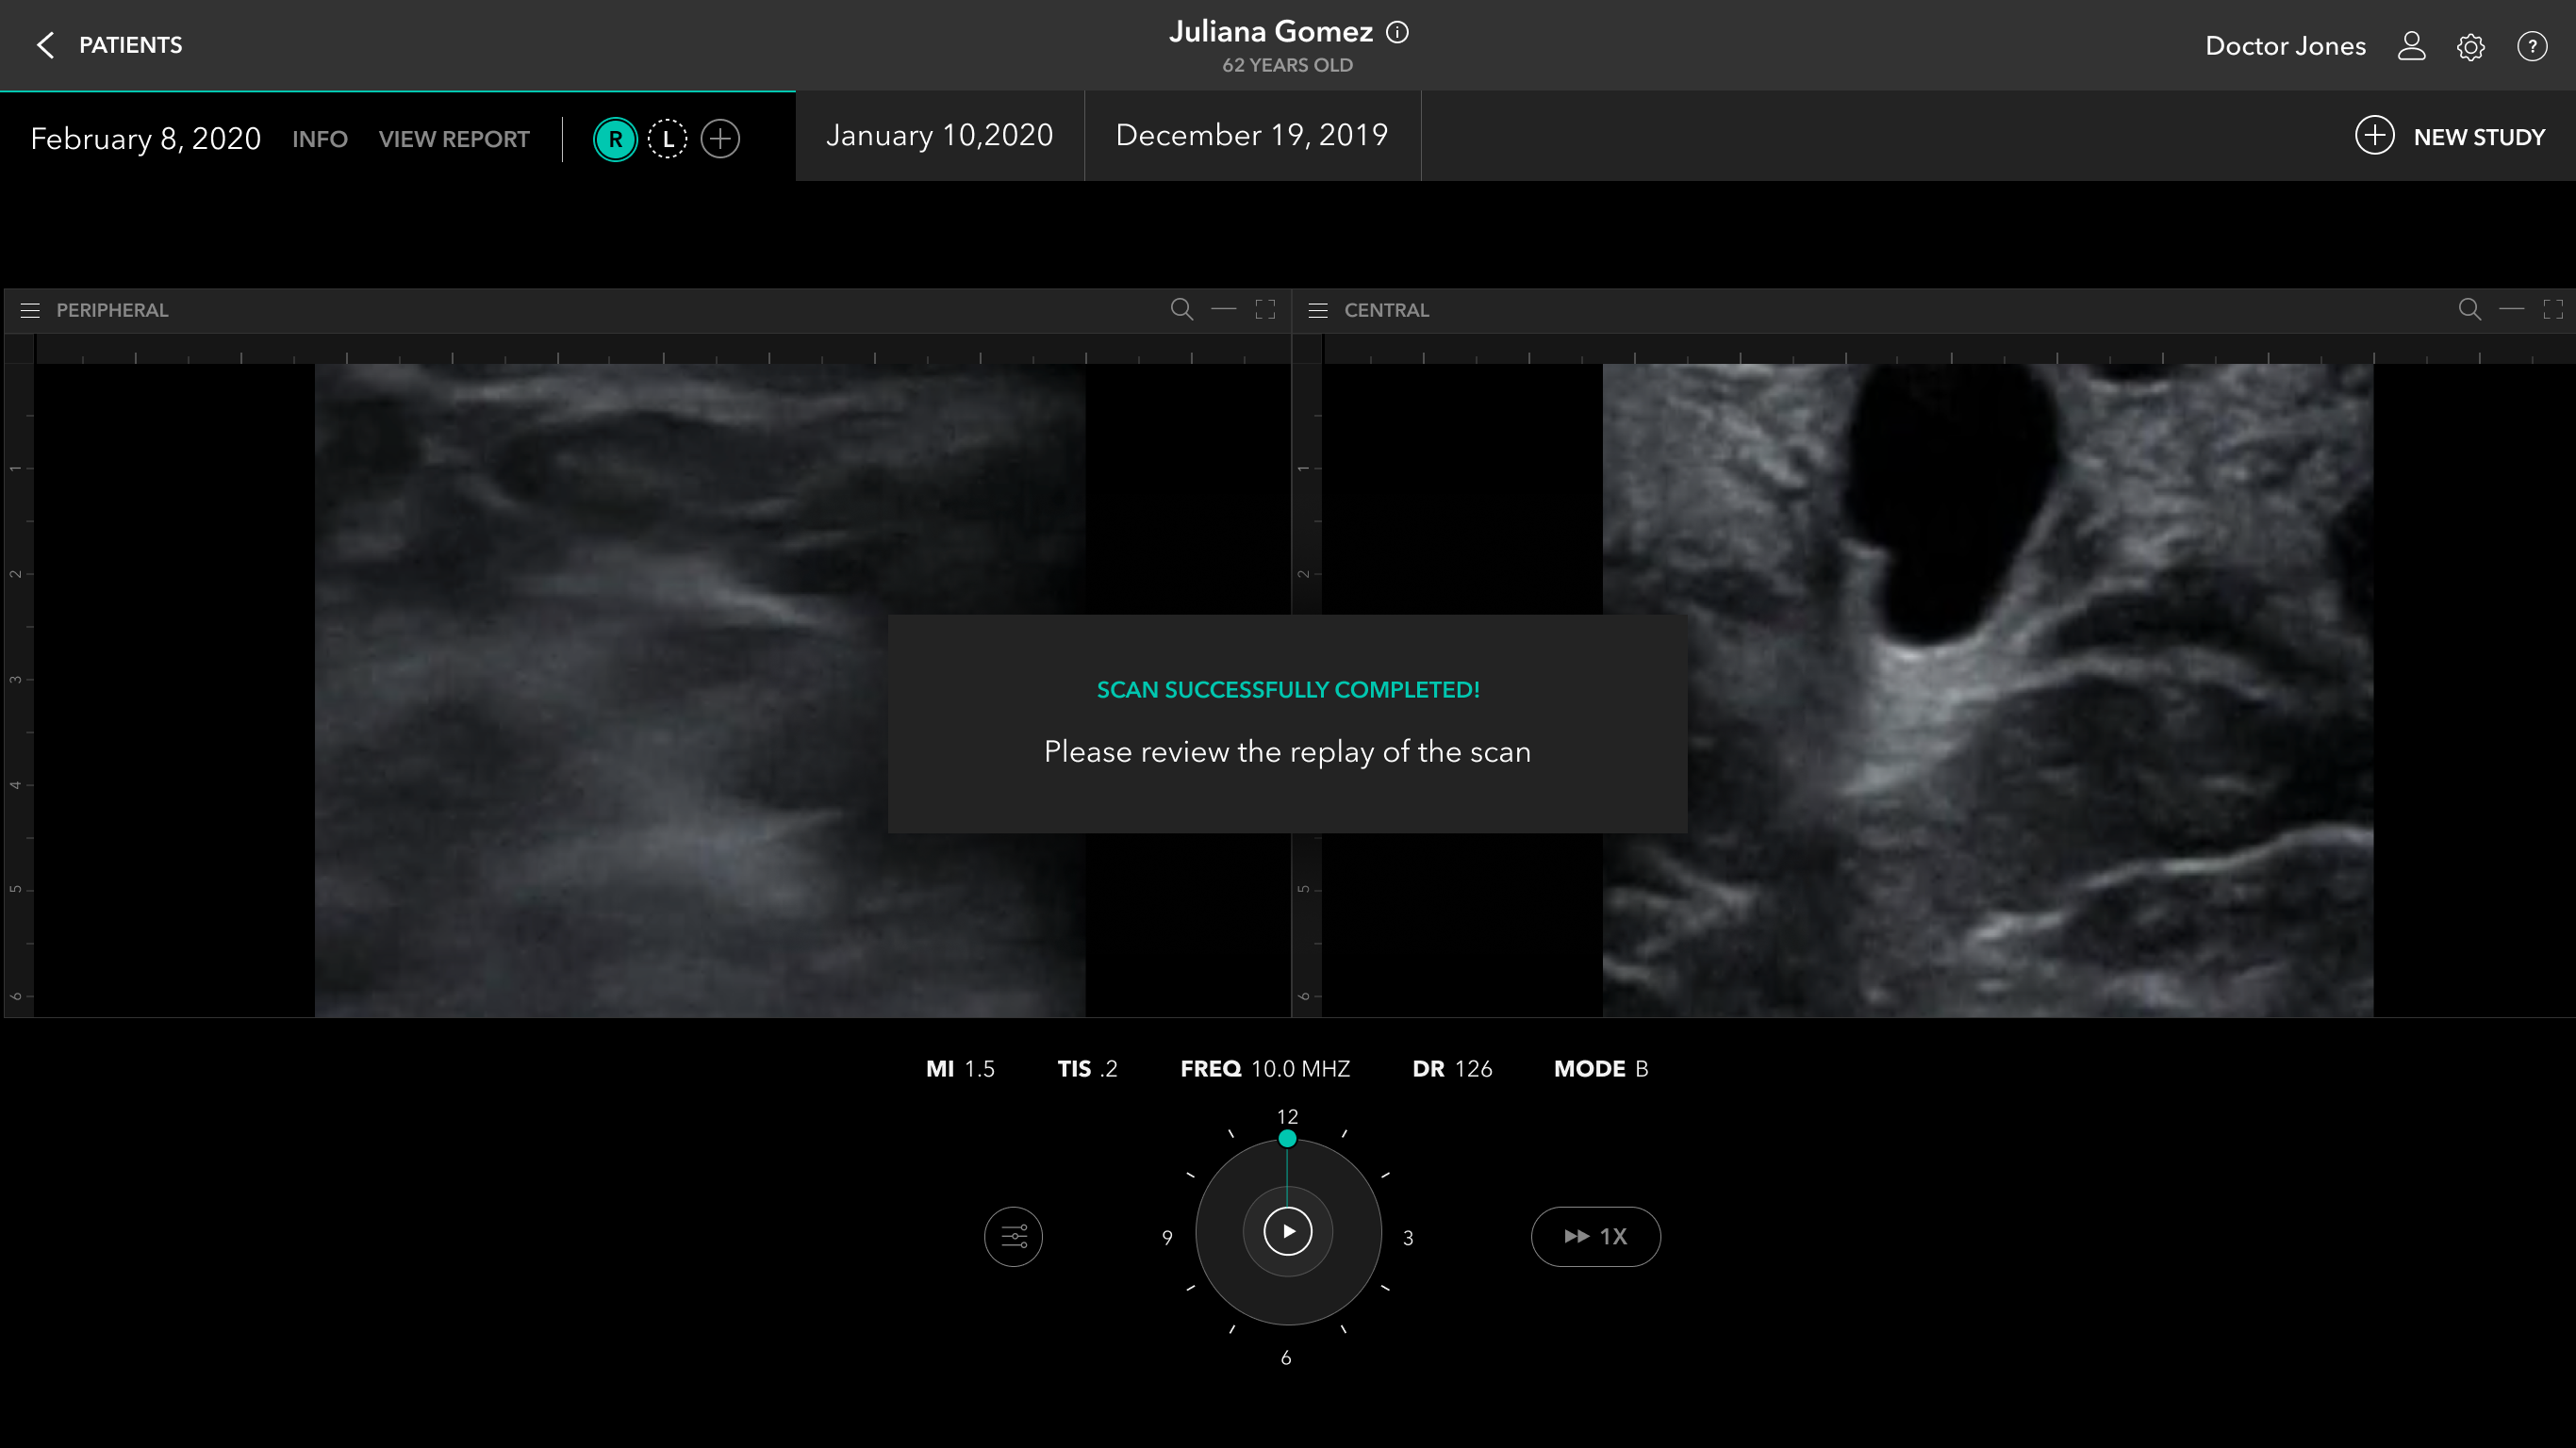
Task: Open the Central panel hamburger menu
Action: coord(1318,310)
